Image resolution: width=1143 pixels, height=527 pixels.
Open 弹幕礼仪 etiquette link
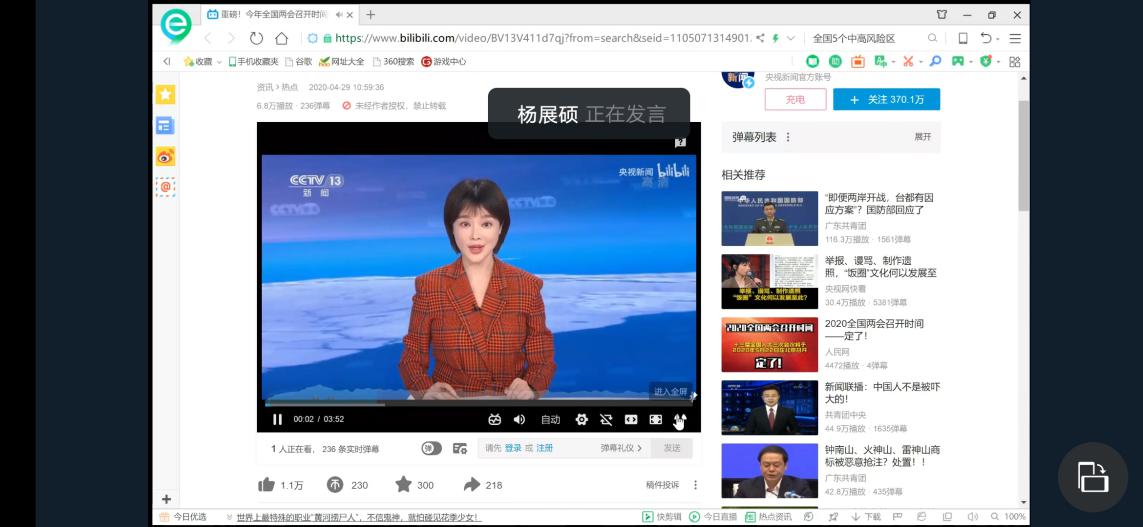pos(621,448)
